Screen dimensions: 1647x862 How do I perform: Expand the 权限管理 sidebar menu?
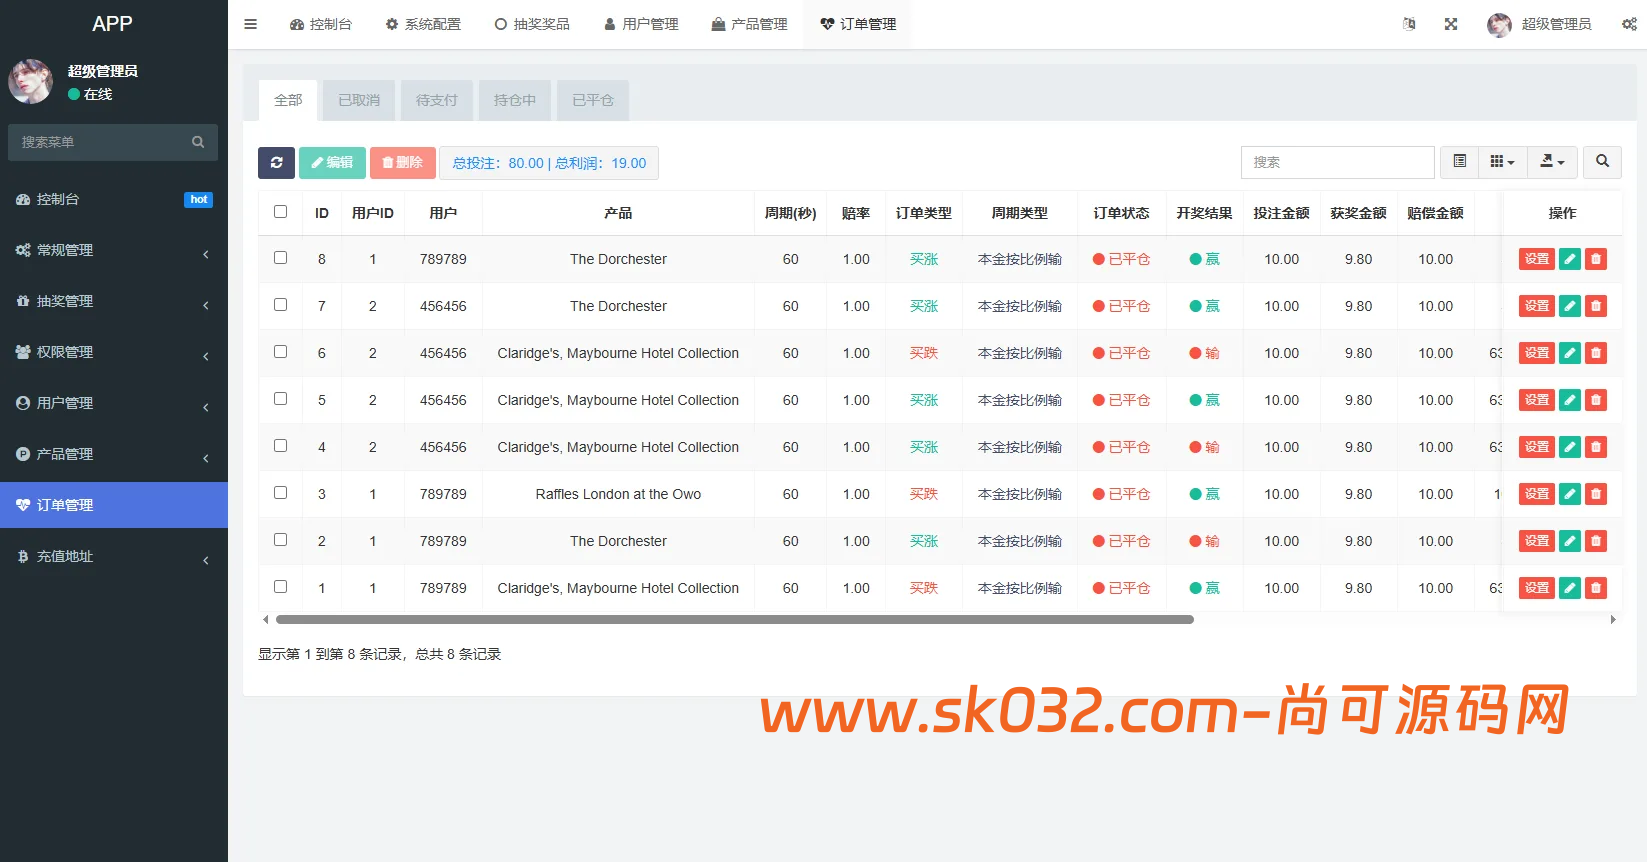(x=114, y=352)
